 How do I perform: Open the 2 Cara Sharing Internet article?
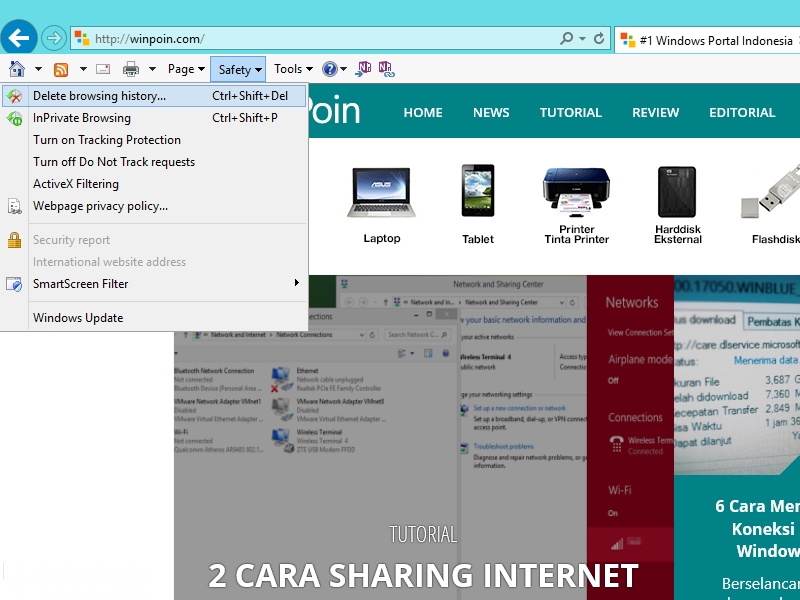pos(423,575)
